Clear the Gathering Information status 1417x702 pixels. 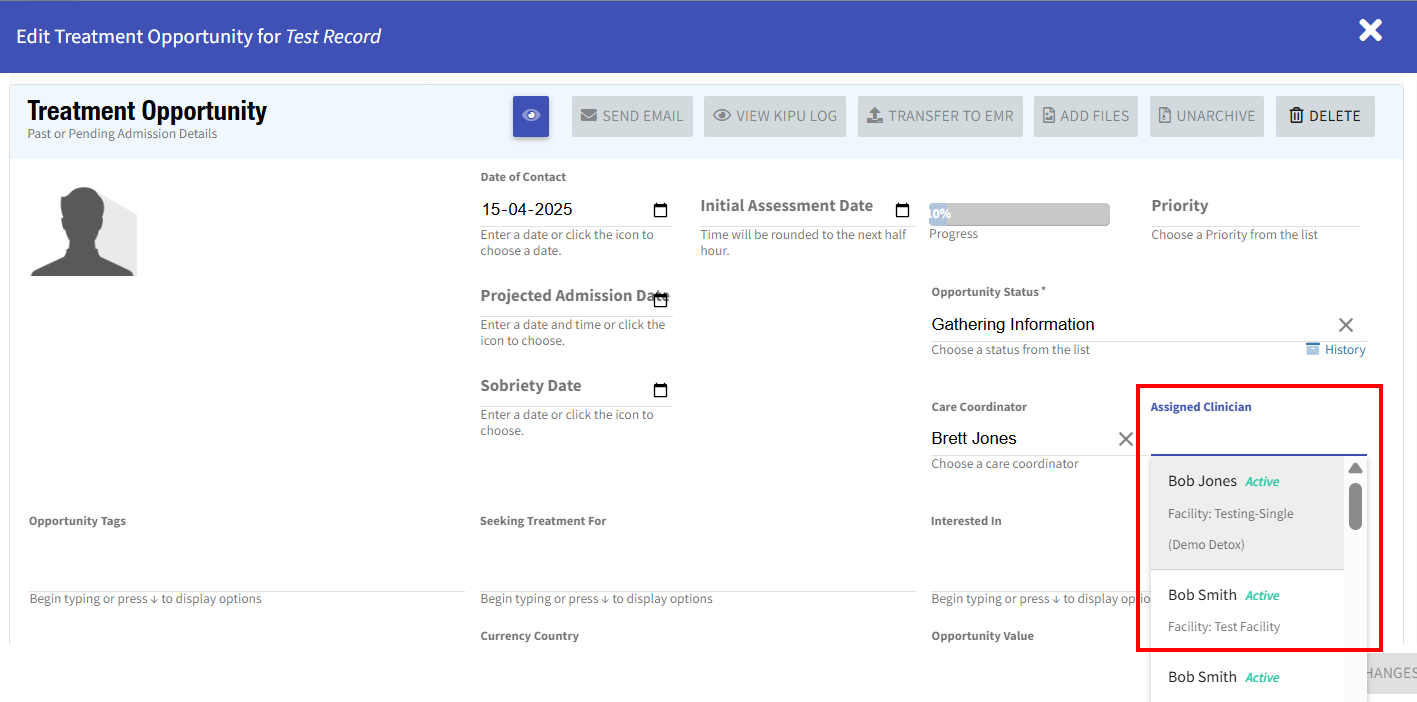[1345, 325]
